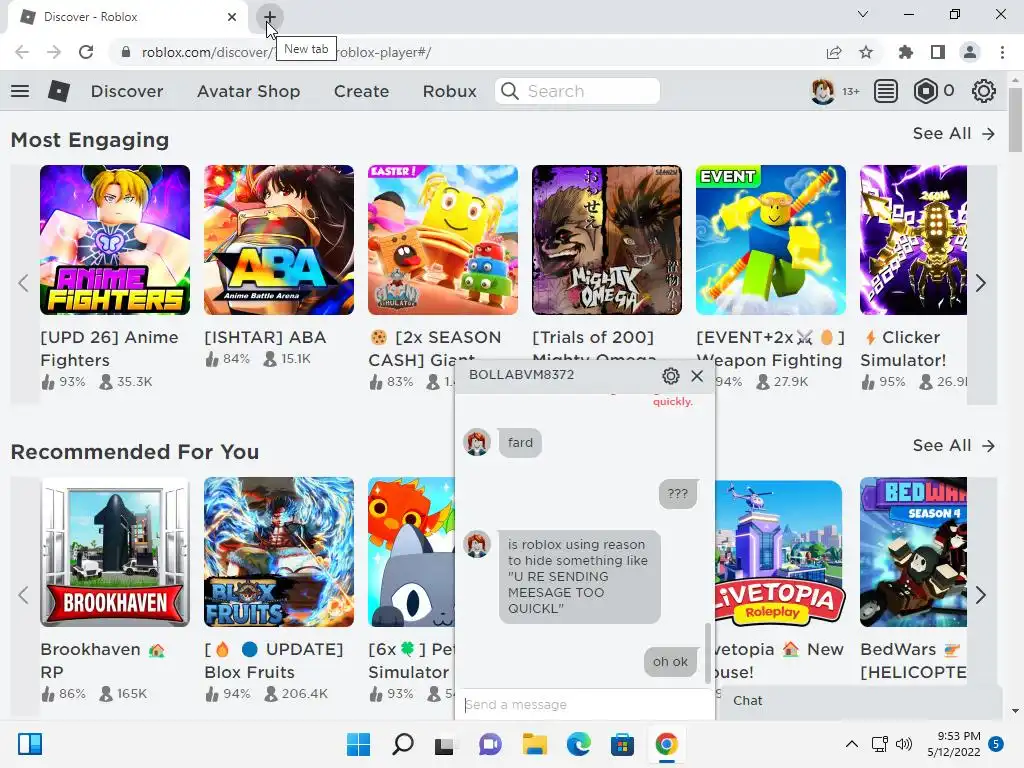The image size is (1024, 768).
Task: Open Brookhaven RP thumbnail
Action: pyautogui.click(x=115, y=552)
